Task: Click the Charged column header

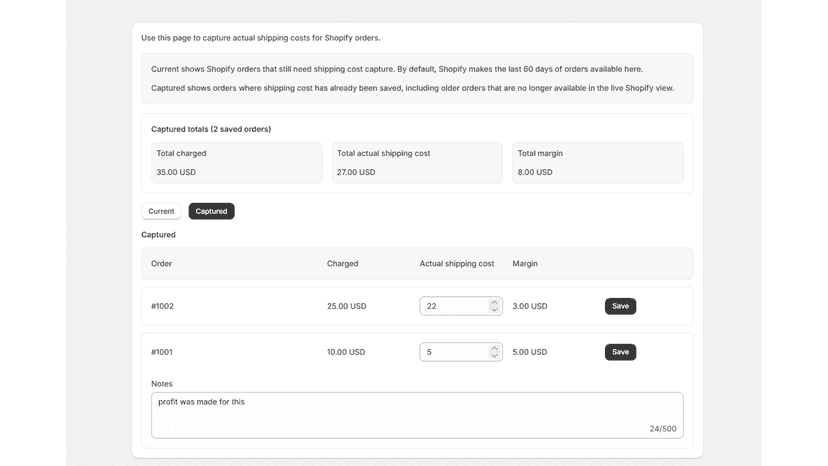Action: click(x=343, y=264)
